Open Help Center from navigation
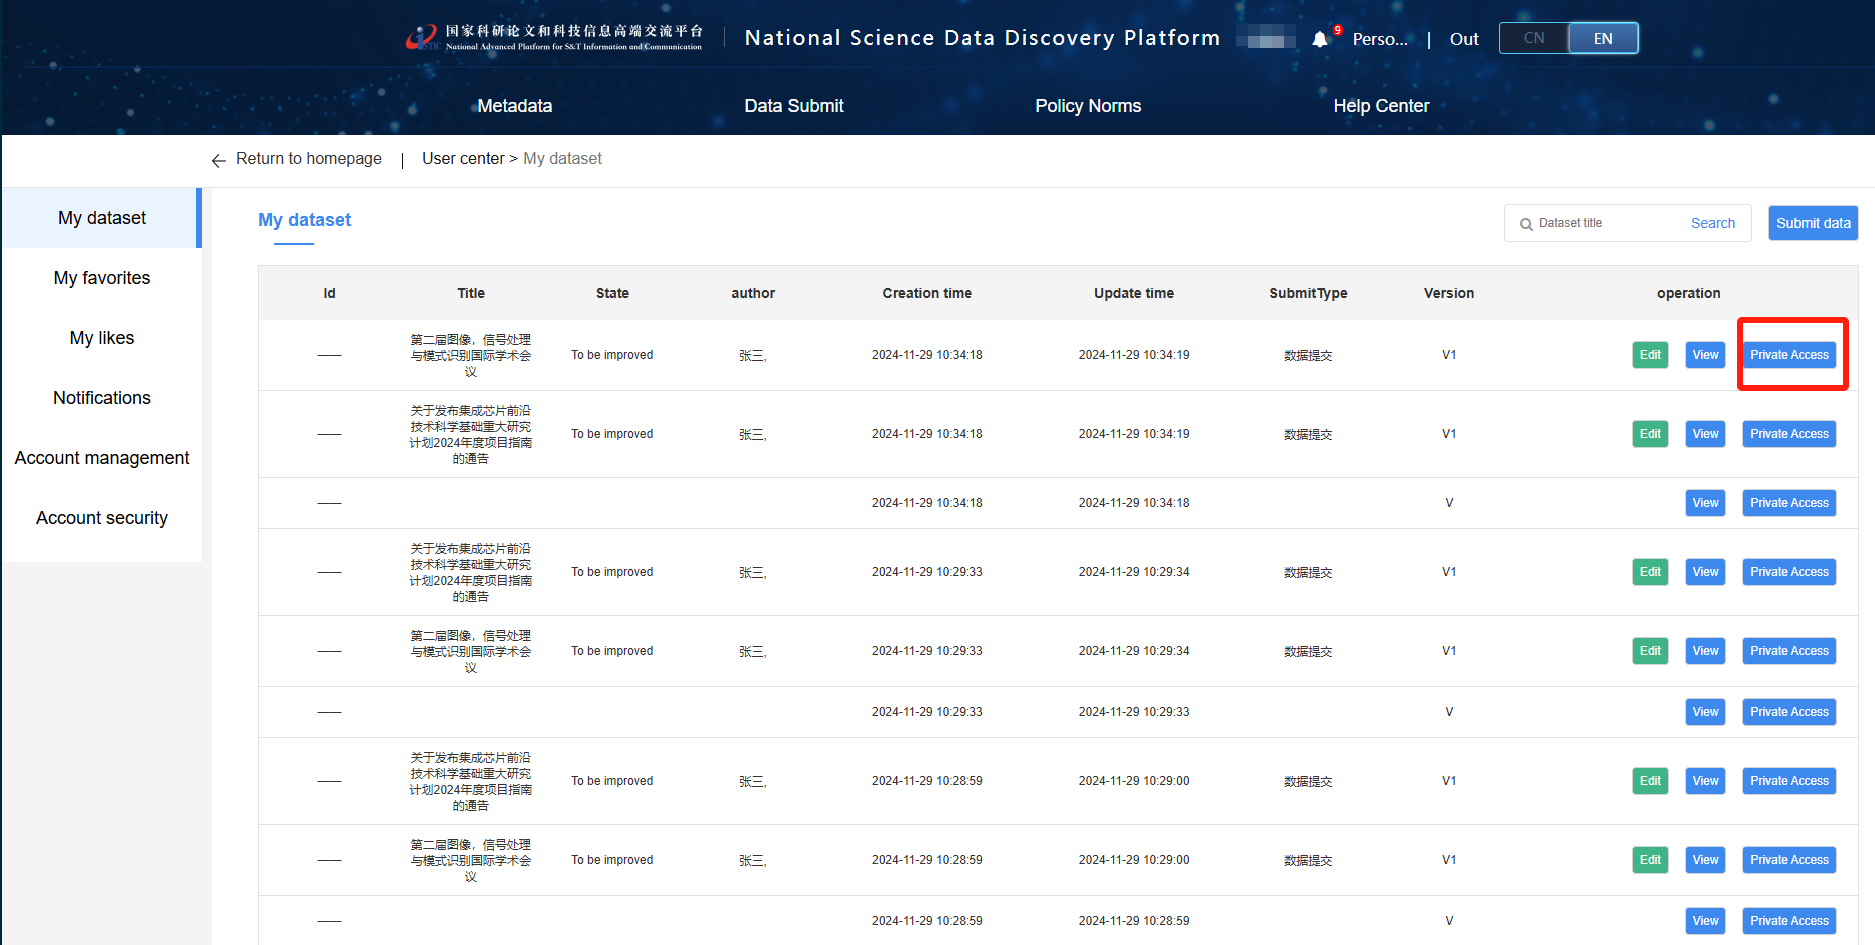Image resolution: width=1875 pixels, height=945 pixels. point(1380,106)
